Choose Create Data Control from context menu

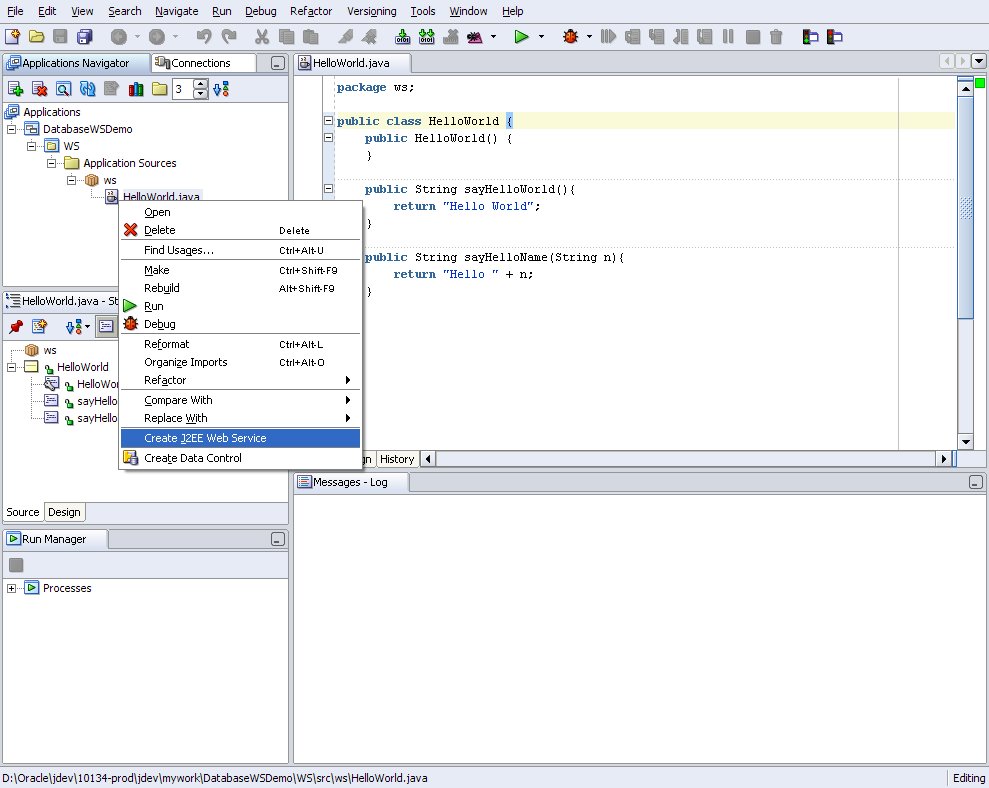240,458
